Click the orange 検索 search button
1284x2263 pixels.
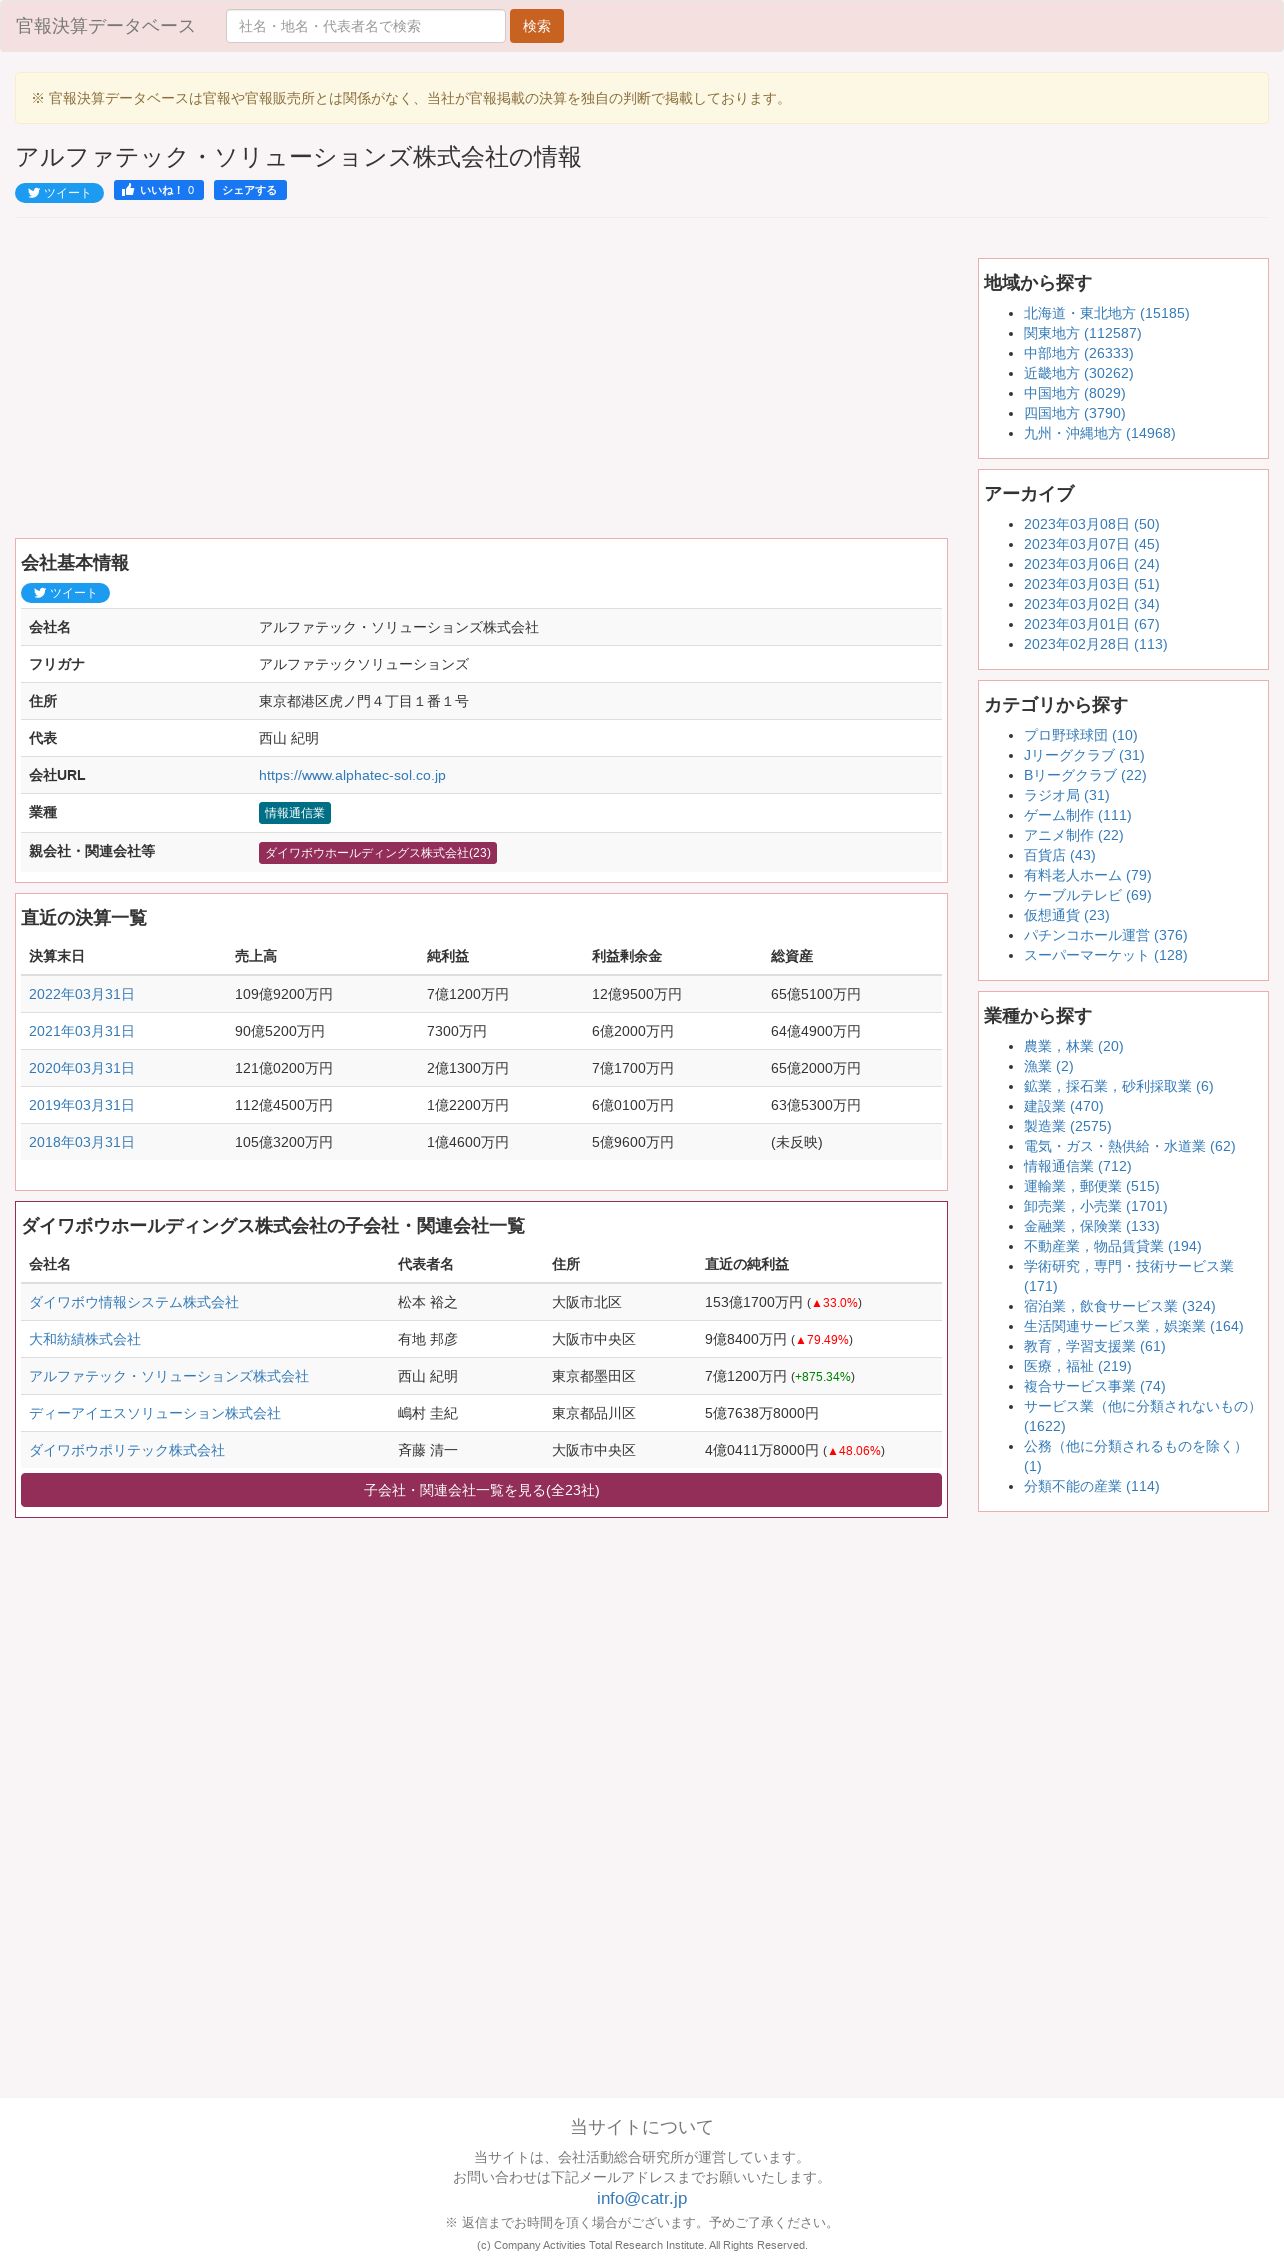pyautogui.click(x=537, y=26)
